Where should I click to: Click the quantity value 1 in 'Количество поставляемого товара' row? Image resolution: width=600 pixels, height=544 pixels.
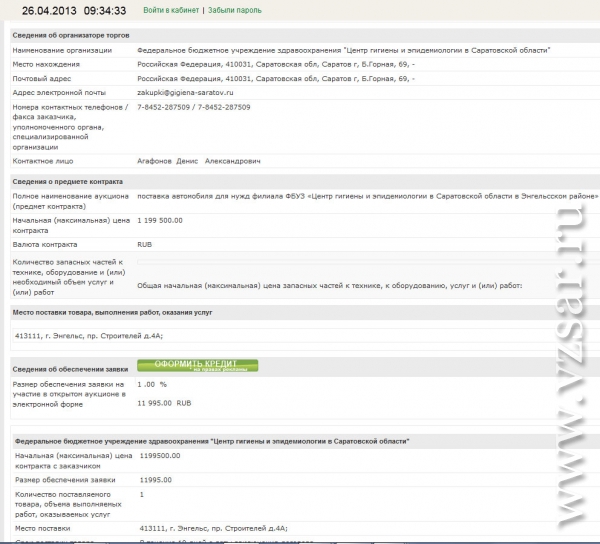(x=142, y=494)
